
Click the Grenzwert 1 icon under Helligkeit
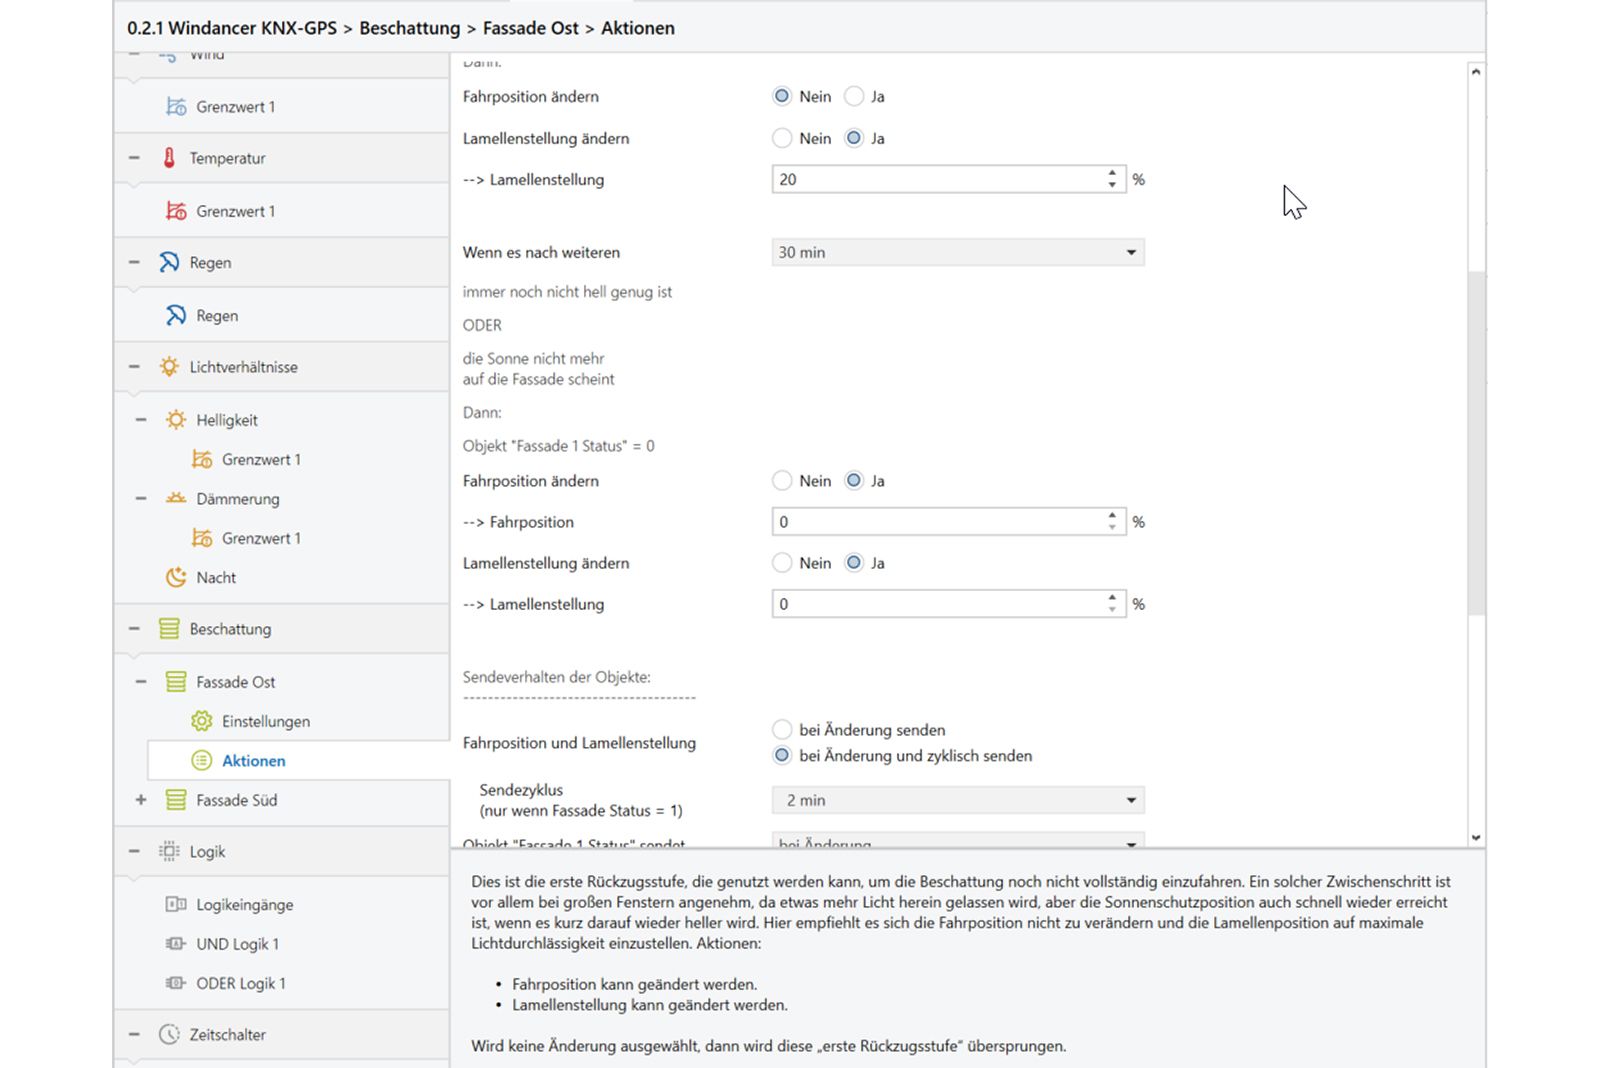coord(202,459)
